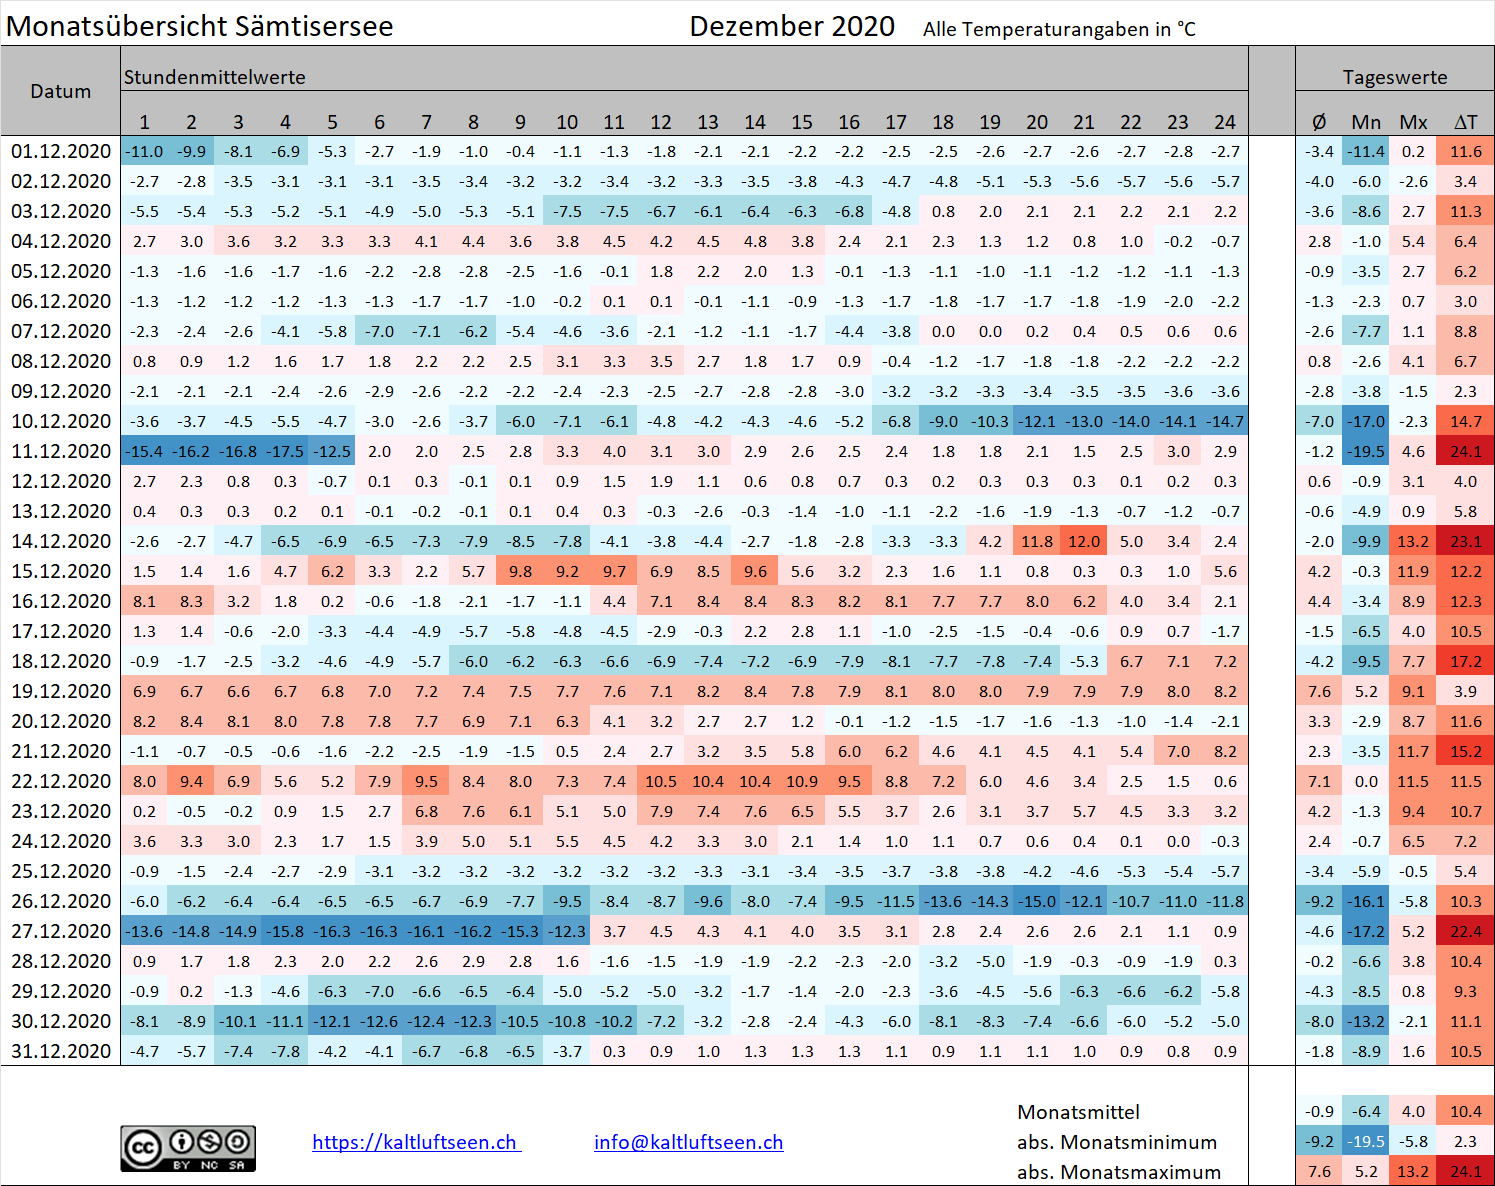Click the Mx column header
This screenshot has height=1186, width=1495.
[x=1413, y=122]
